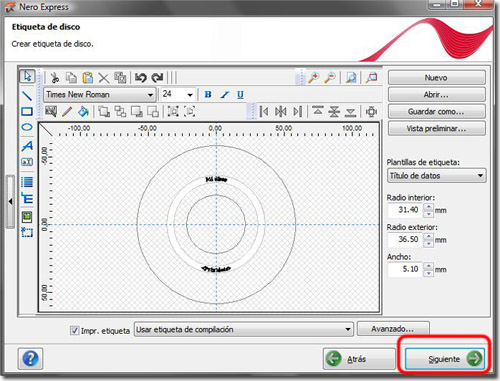Click the Radio interior 31.40 field
Screen dimensions: 500x381
pos(406,210)
